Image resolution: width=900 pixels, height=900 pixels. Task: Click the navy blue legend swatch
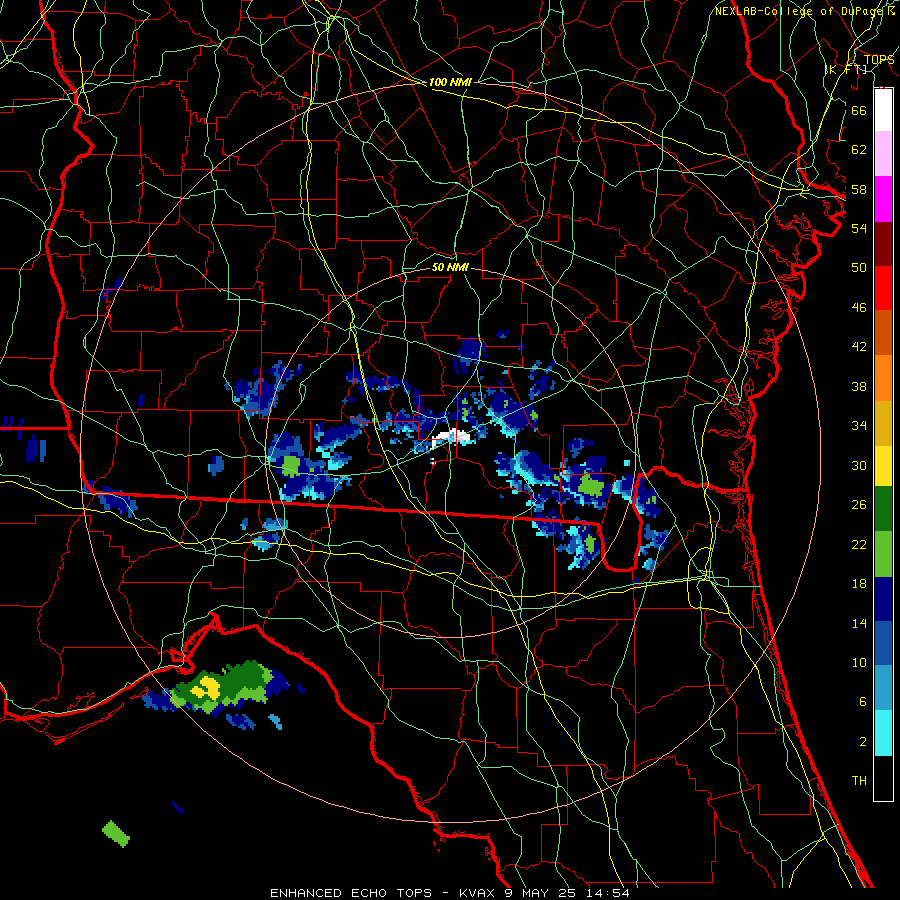pyautogui.click(x=883, y=599)
